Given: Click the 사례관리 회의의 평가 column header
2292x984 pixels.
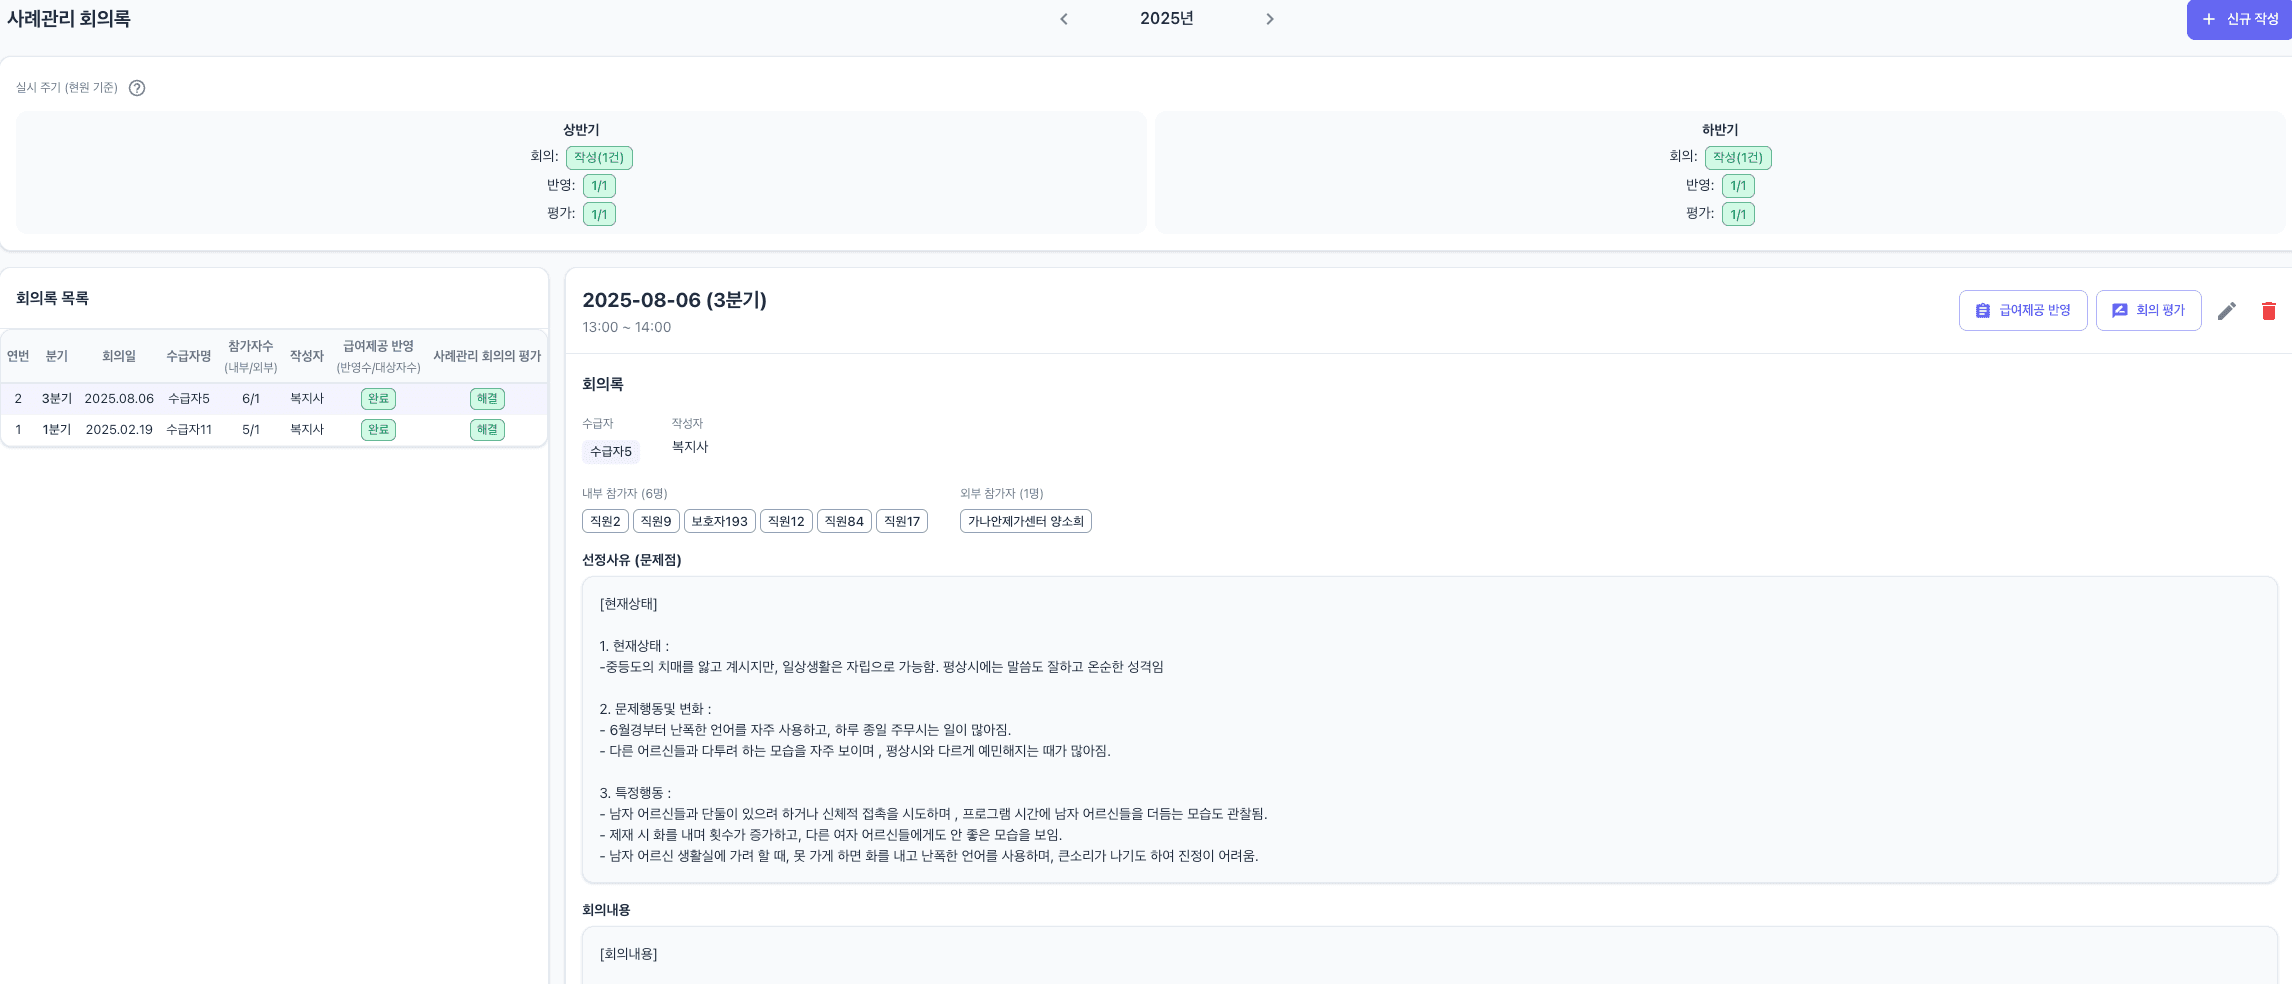Looking at the screenshot, I should [487, 356].
